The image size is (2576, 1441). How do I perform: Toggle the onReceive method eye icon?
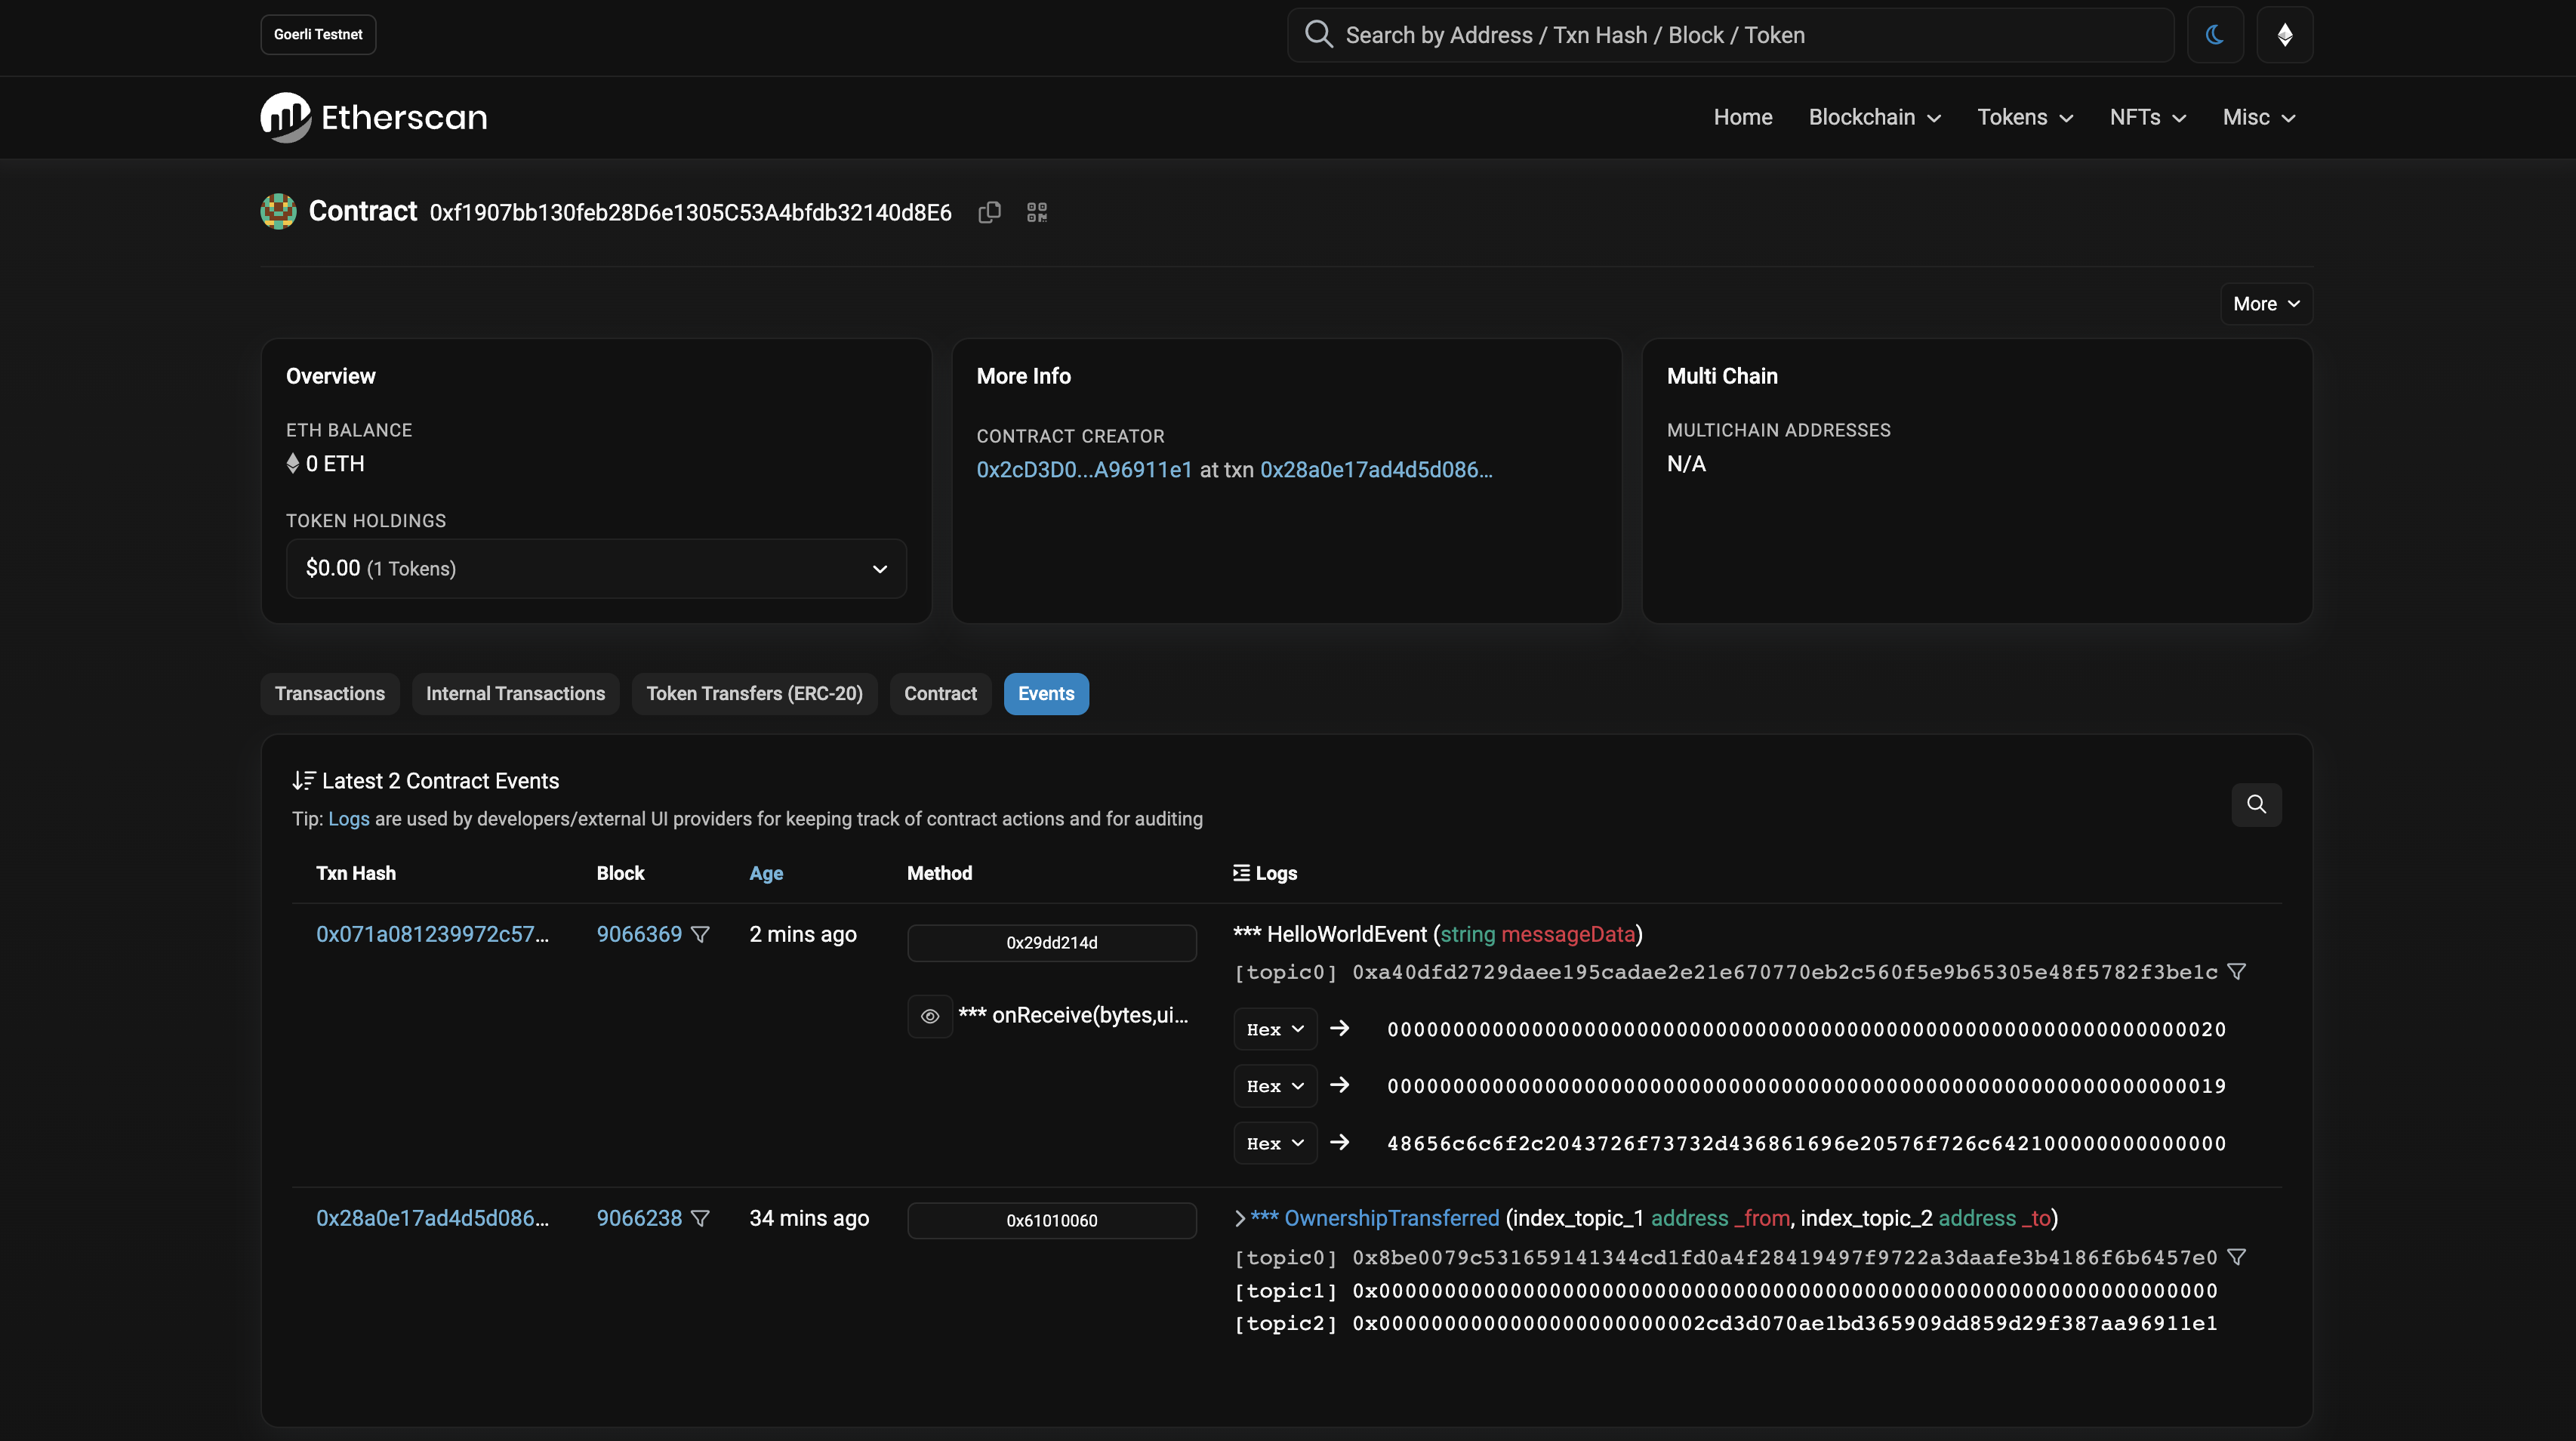929,1016
